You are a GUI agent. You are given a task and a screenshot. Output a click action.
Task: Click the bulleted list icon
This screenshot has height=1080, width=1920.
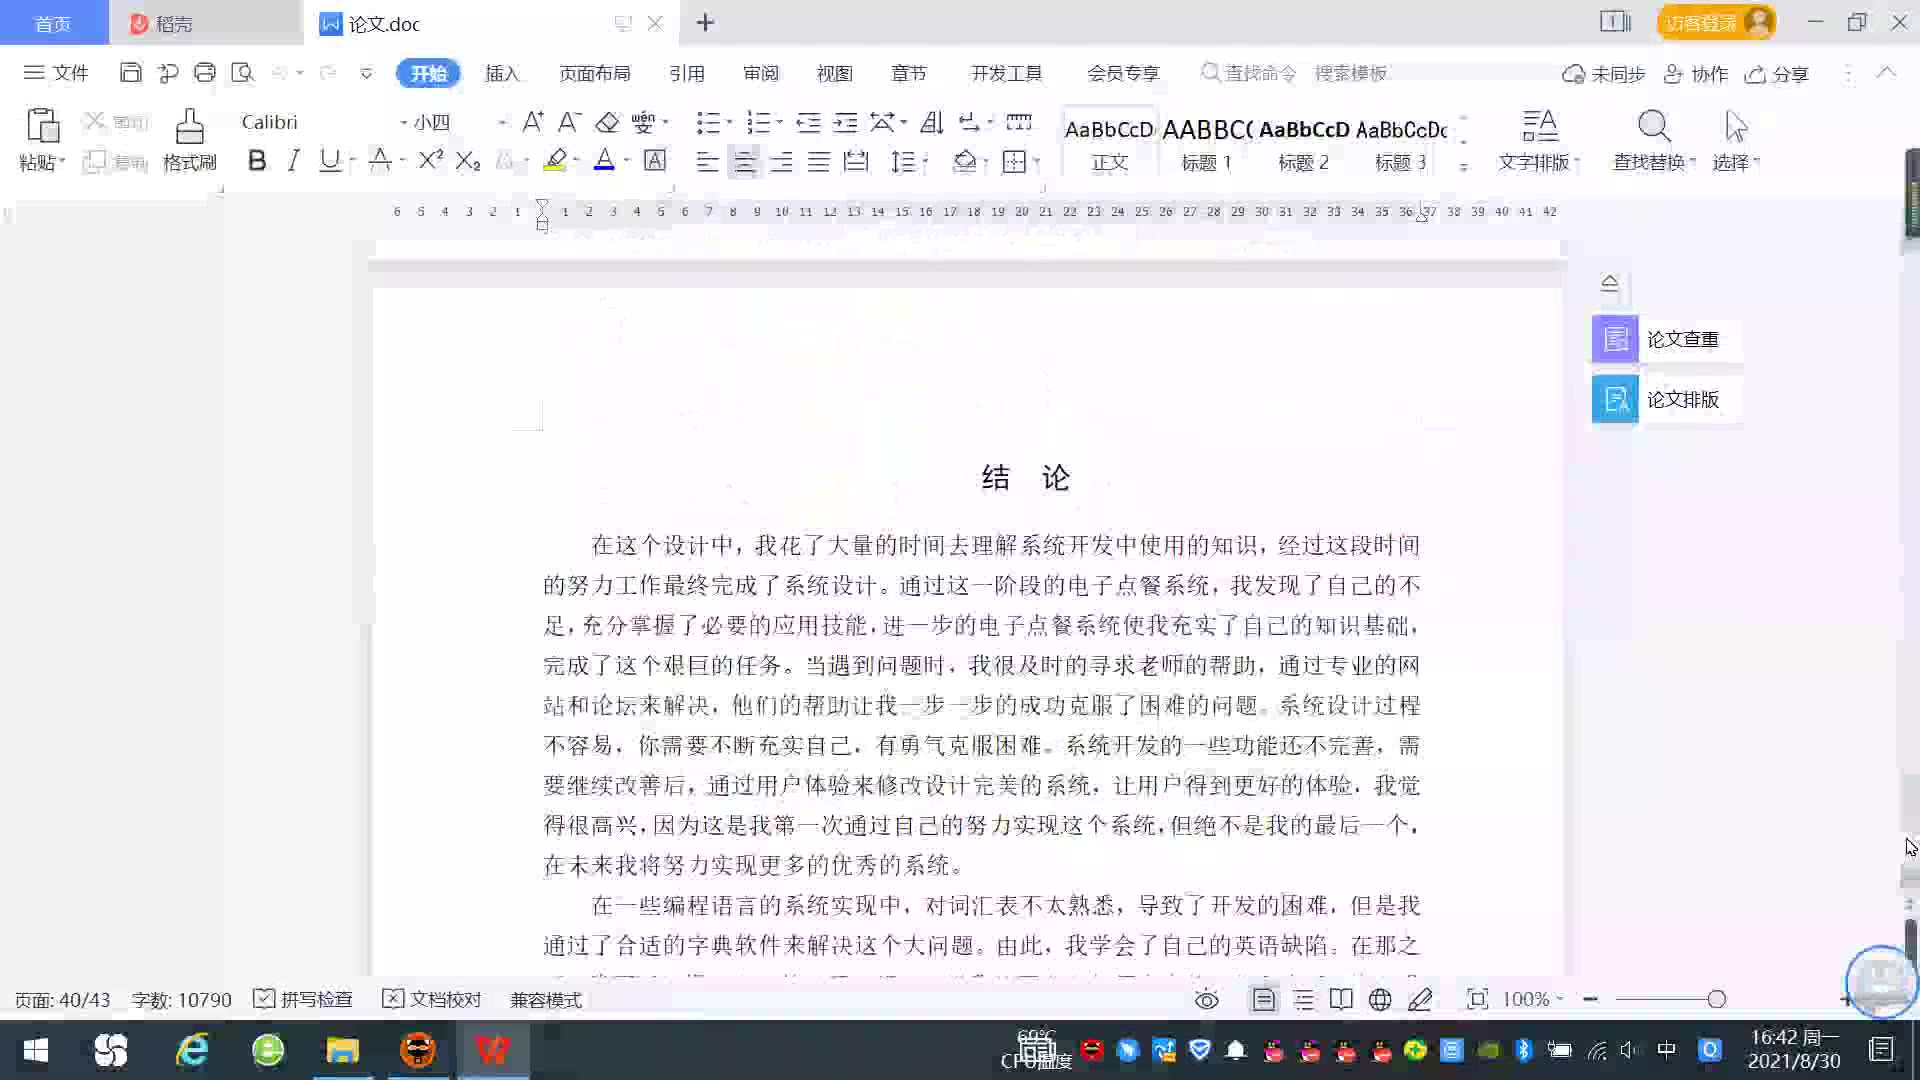[x=707, y=122]
